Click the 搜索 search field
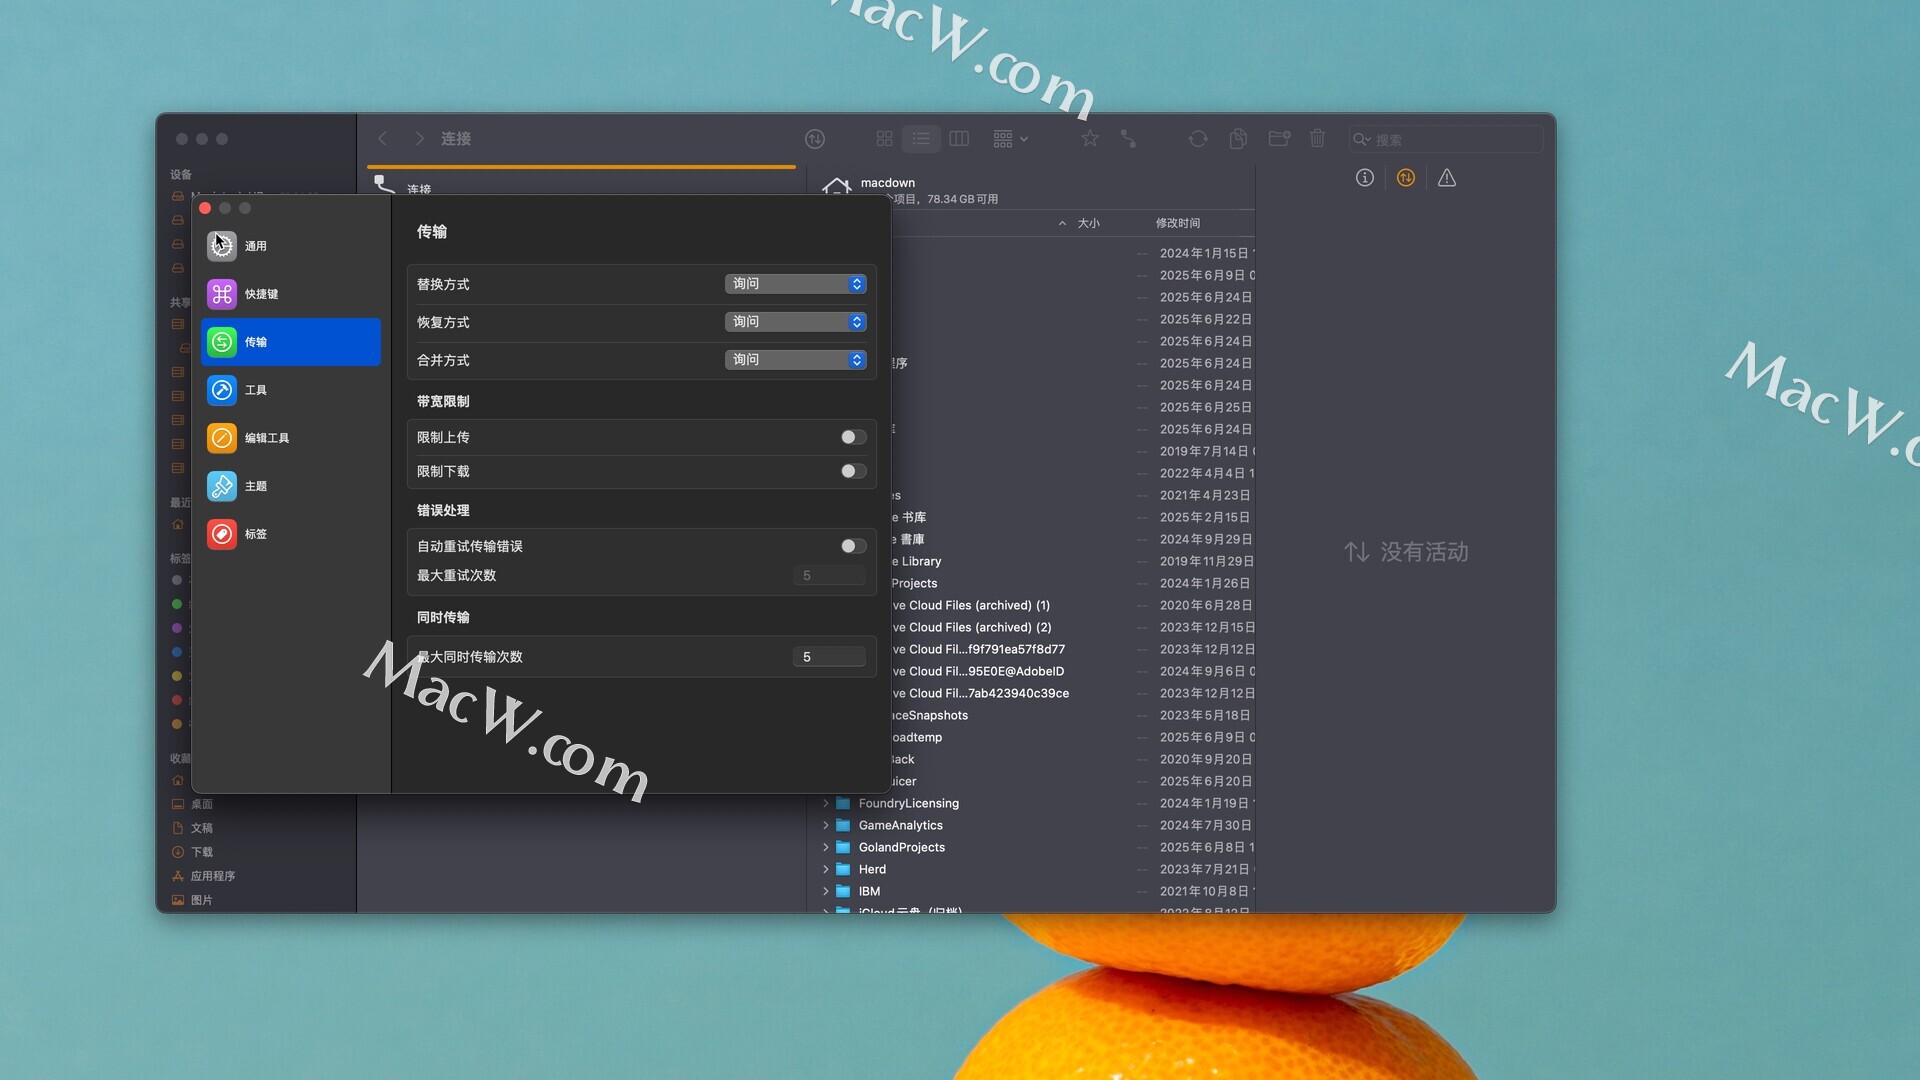Viewport: 1920px width, 1080px height. coord(1445,139)
